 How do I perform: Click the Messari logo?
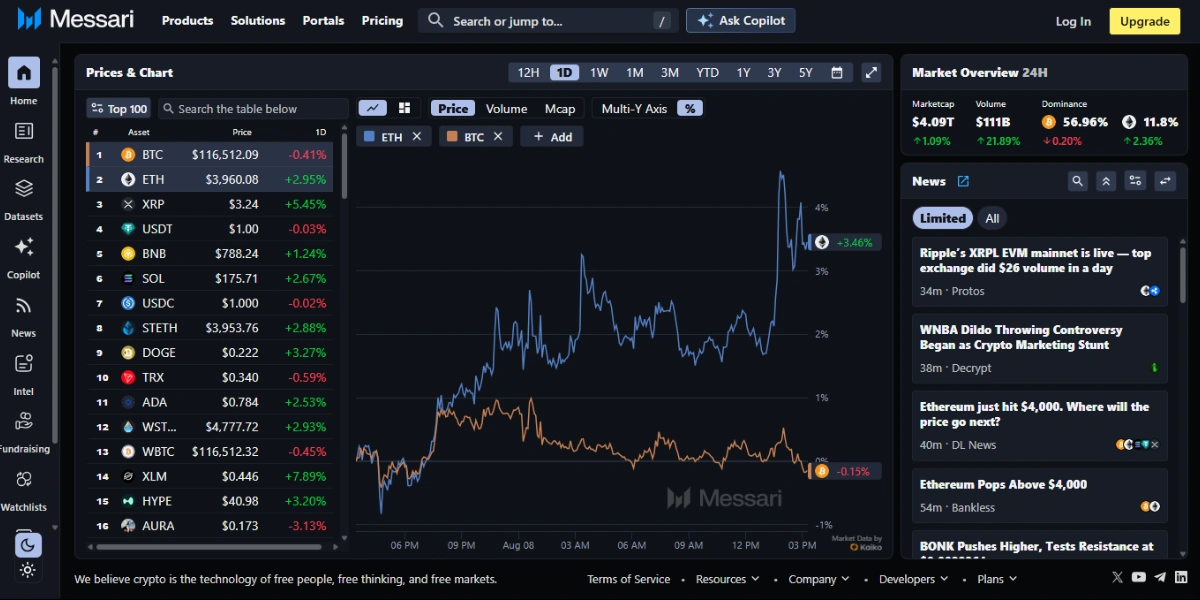pos(76,19)
